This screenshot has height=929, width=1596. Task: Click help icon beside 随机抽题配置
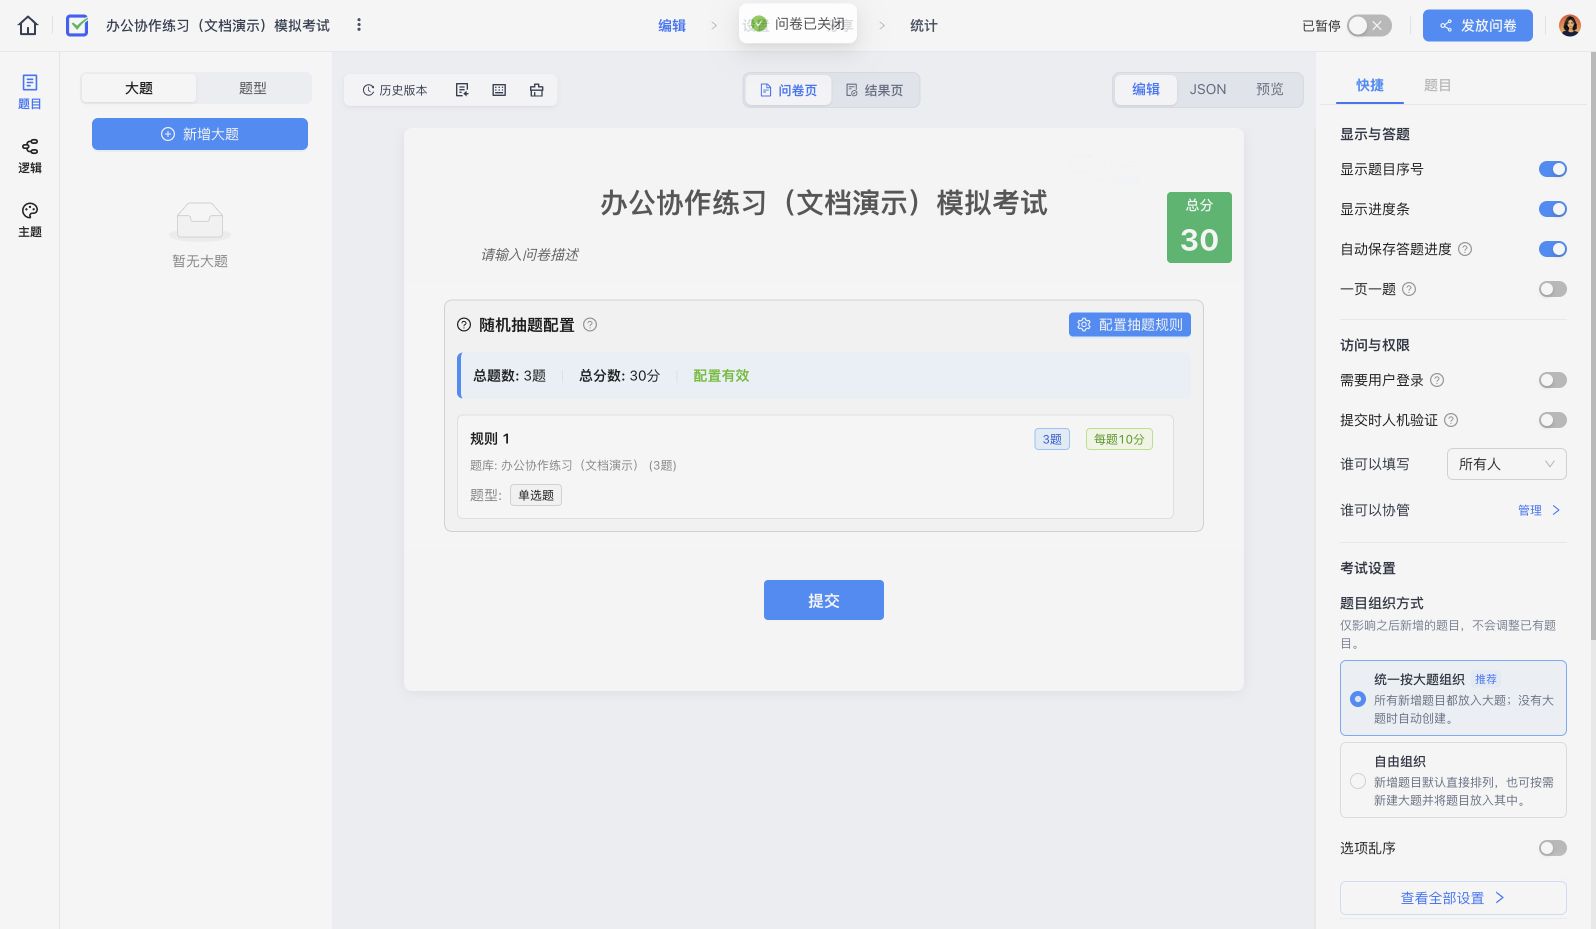pyautogui.click(x=590, y=324)
